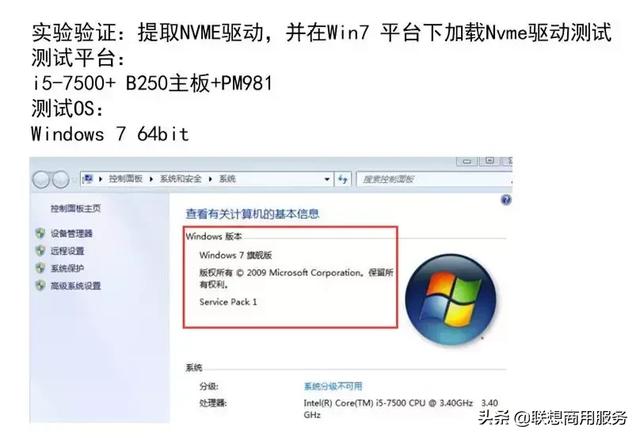The height and width of the screenshot is (438, 640).
Task: Click the 搜索控制面板 search field
Action: 434,179
